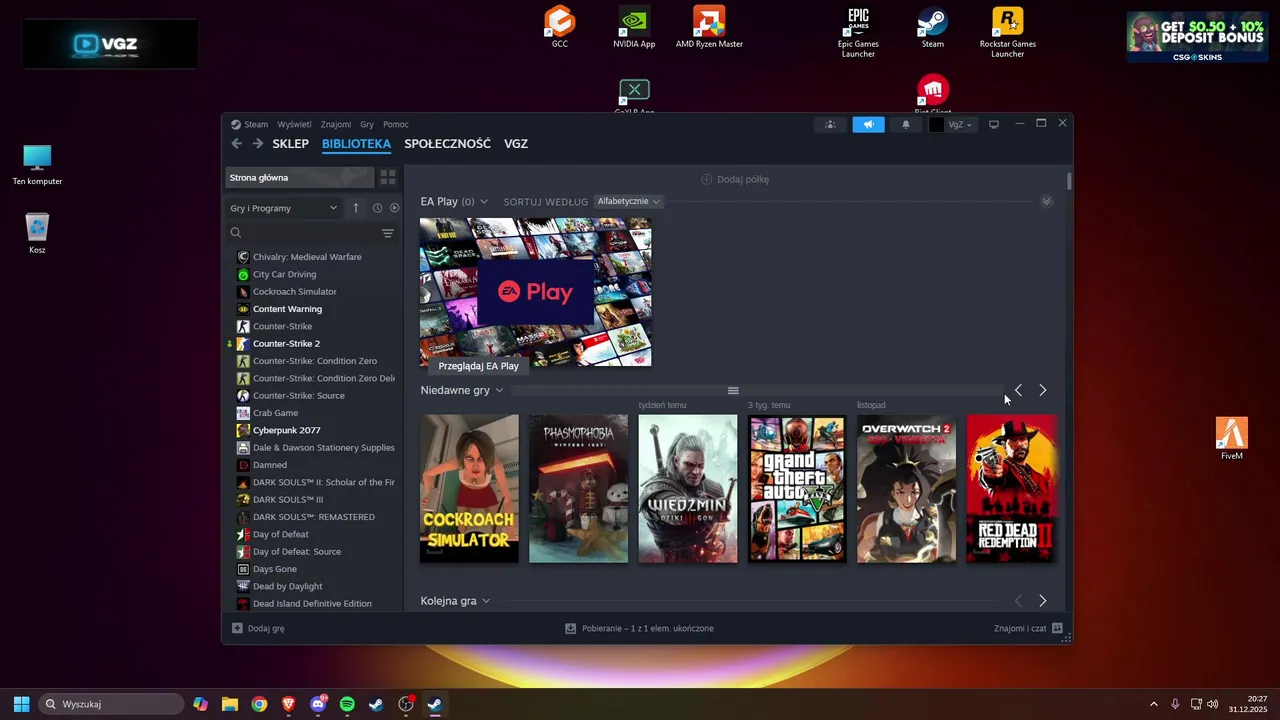Open the friends chat icon at bottom right
The height and width of the screenshot is (720, 1280).
coord(1058,629)
